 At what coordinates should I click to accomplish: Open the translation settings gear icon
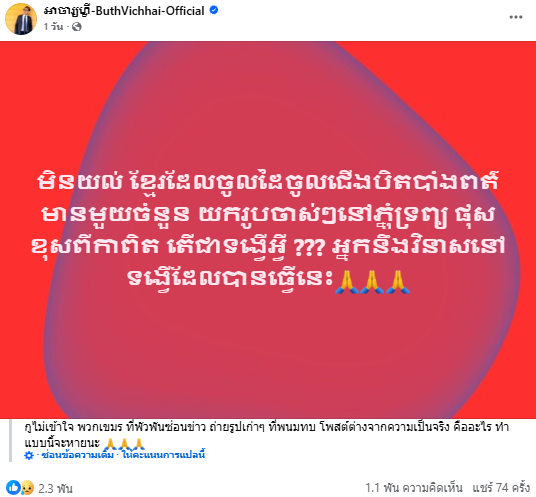(29, 455)
